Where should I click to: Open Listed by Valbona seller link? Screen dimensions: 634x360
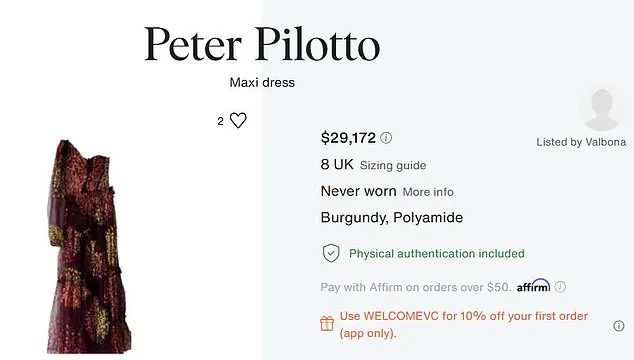581,142
